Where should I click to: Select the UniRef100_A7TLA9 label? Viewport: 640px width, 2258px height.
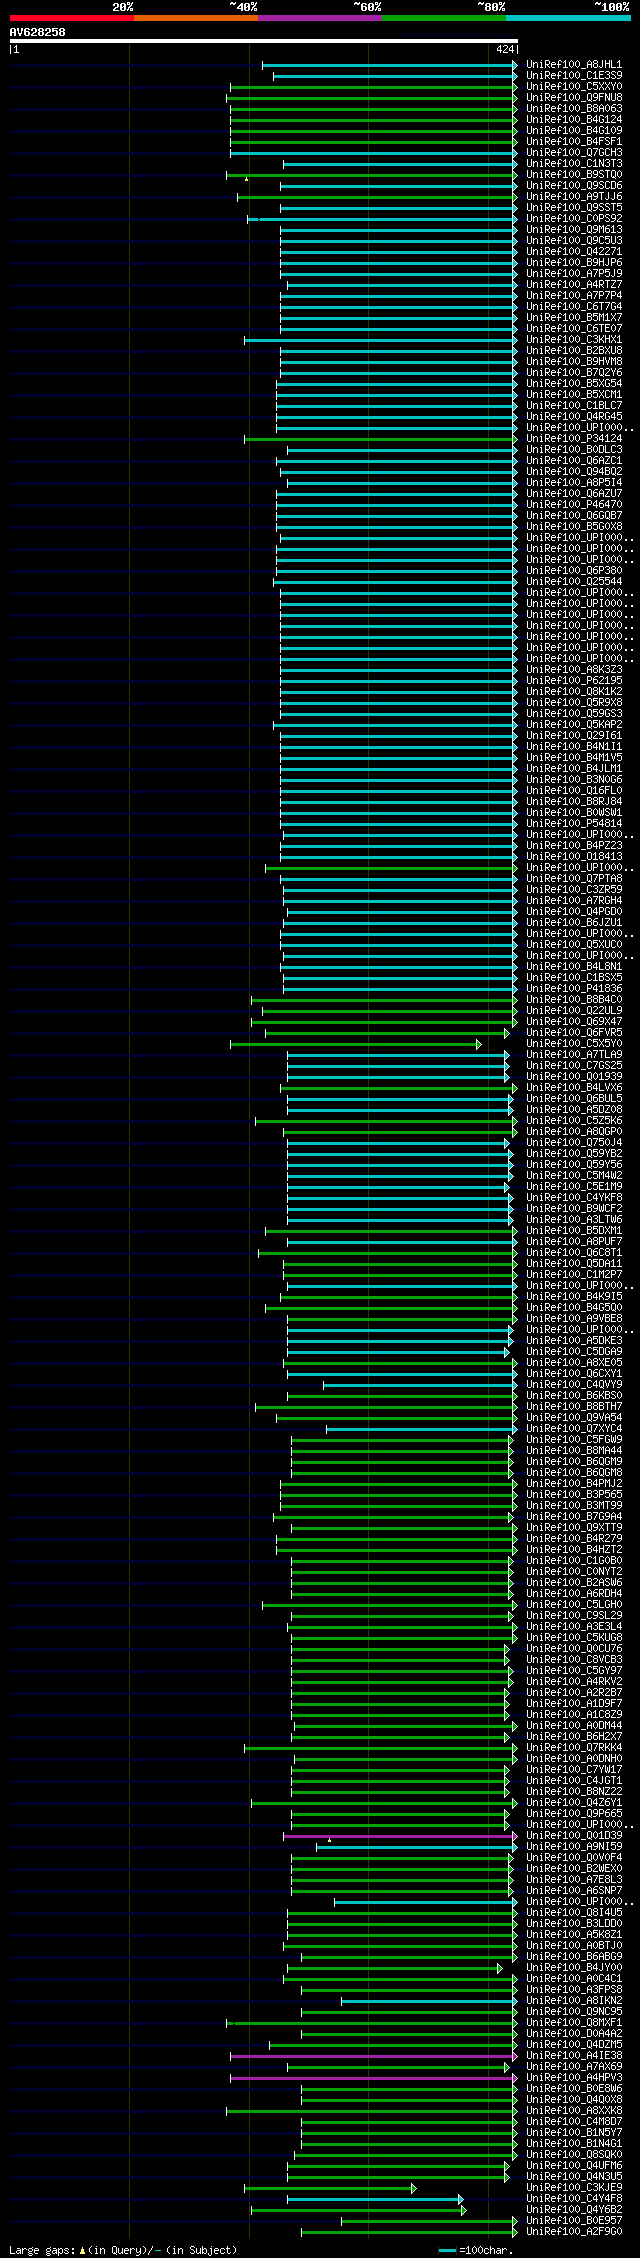(574, 1054)
